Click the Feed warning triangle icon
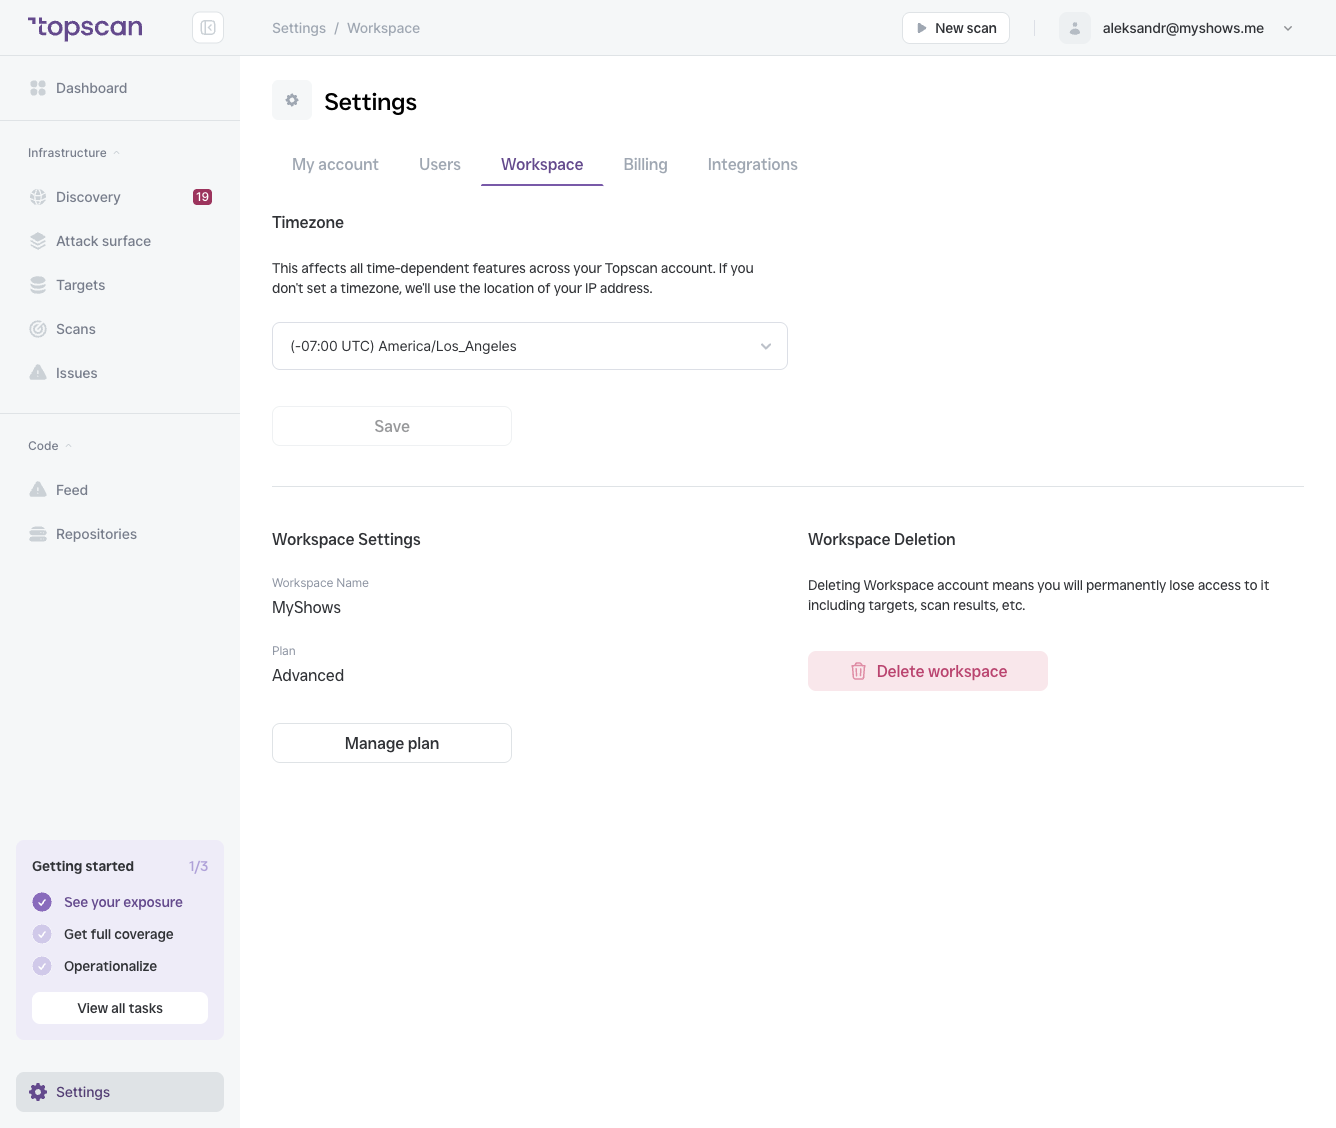1336x1128 pixels. 38,490
